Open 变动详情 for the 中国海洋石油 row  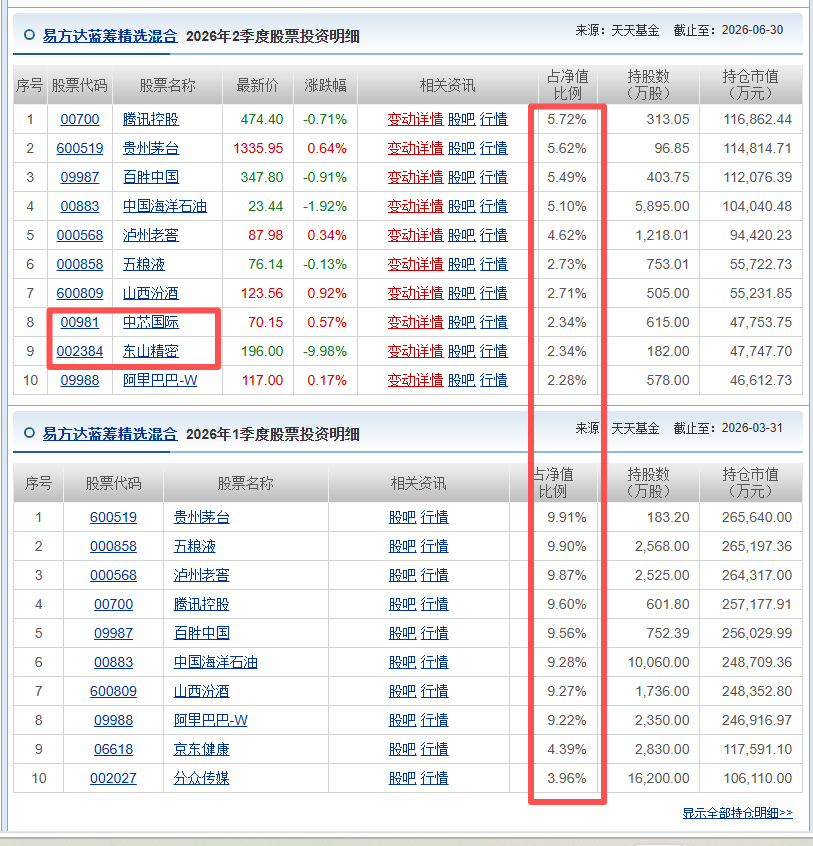coord(415,207)
